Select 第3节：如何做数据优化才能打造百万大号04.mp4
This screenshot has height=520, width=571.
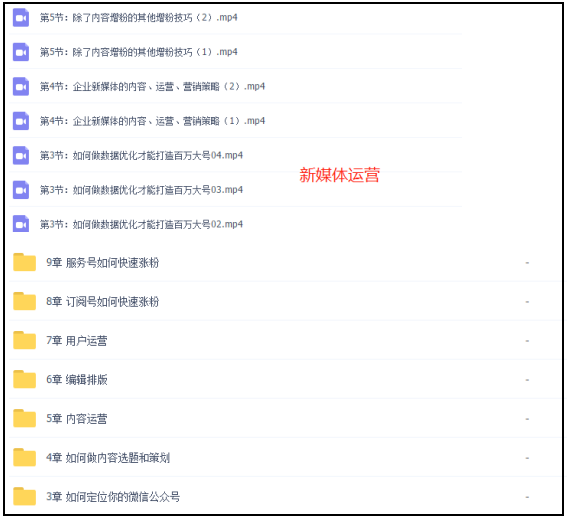click(x=141, y=155)
